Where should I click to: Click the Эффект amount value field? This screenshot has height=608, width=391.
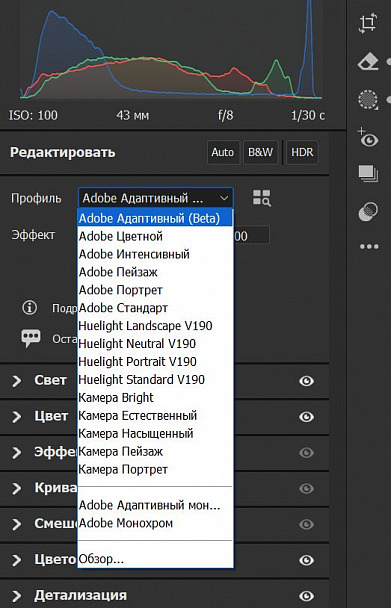251,235
